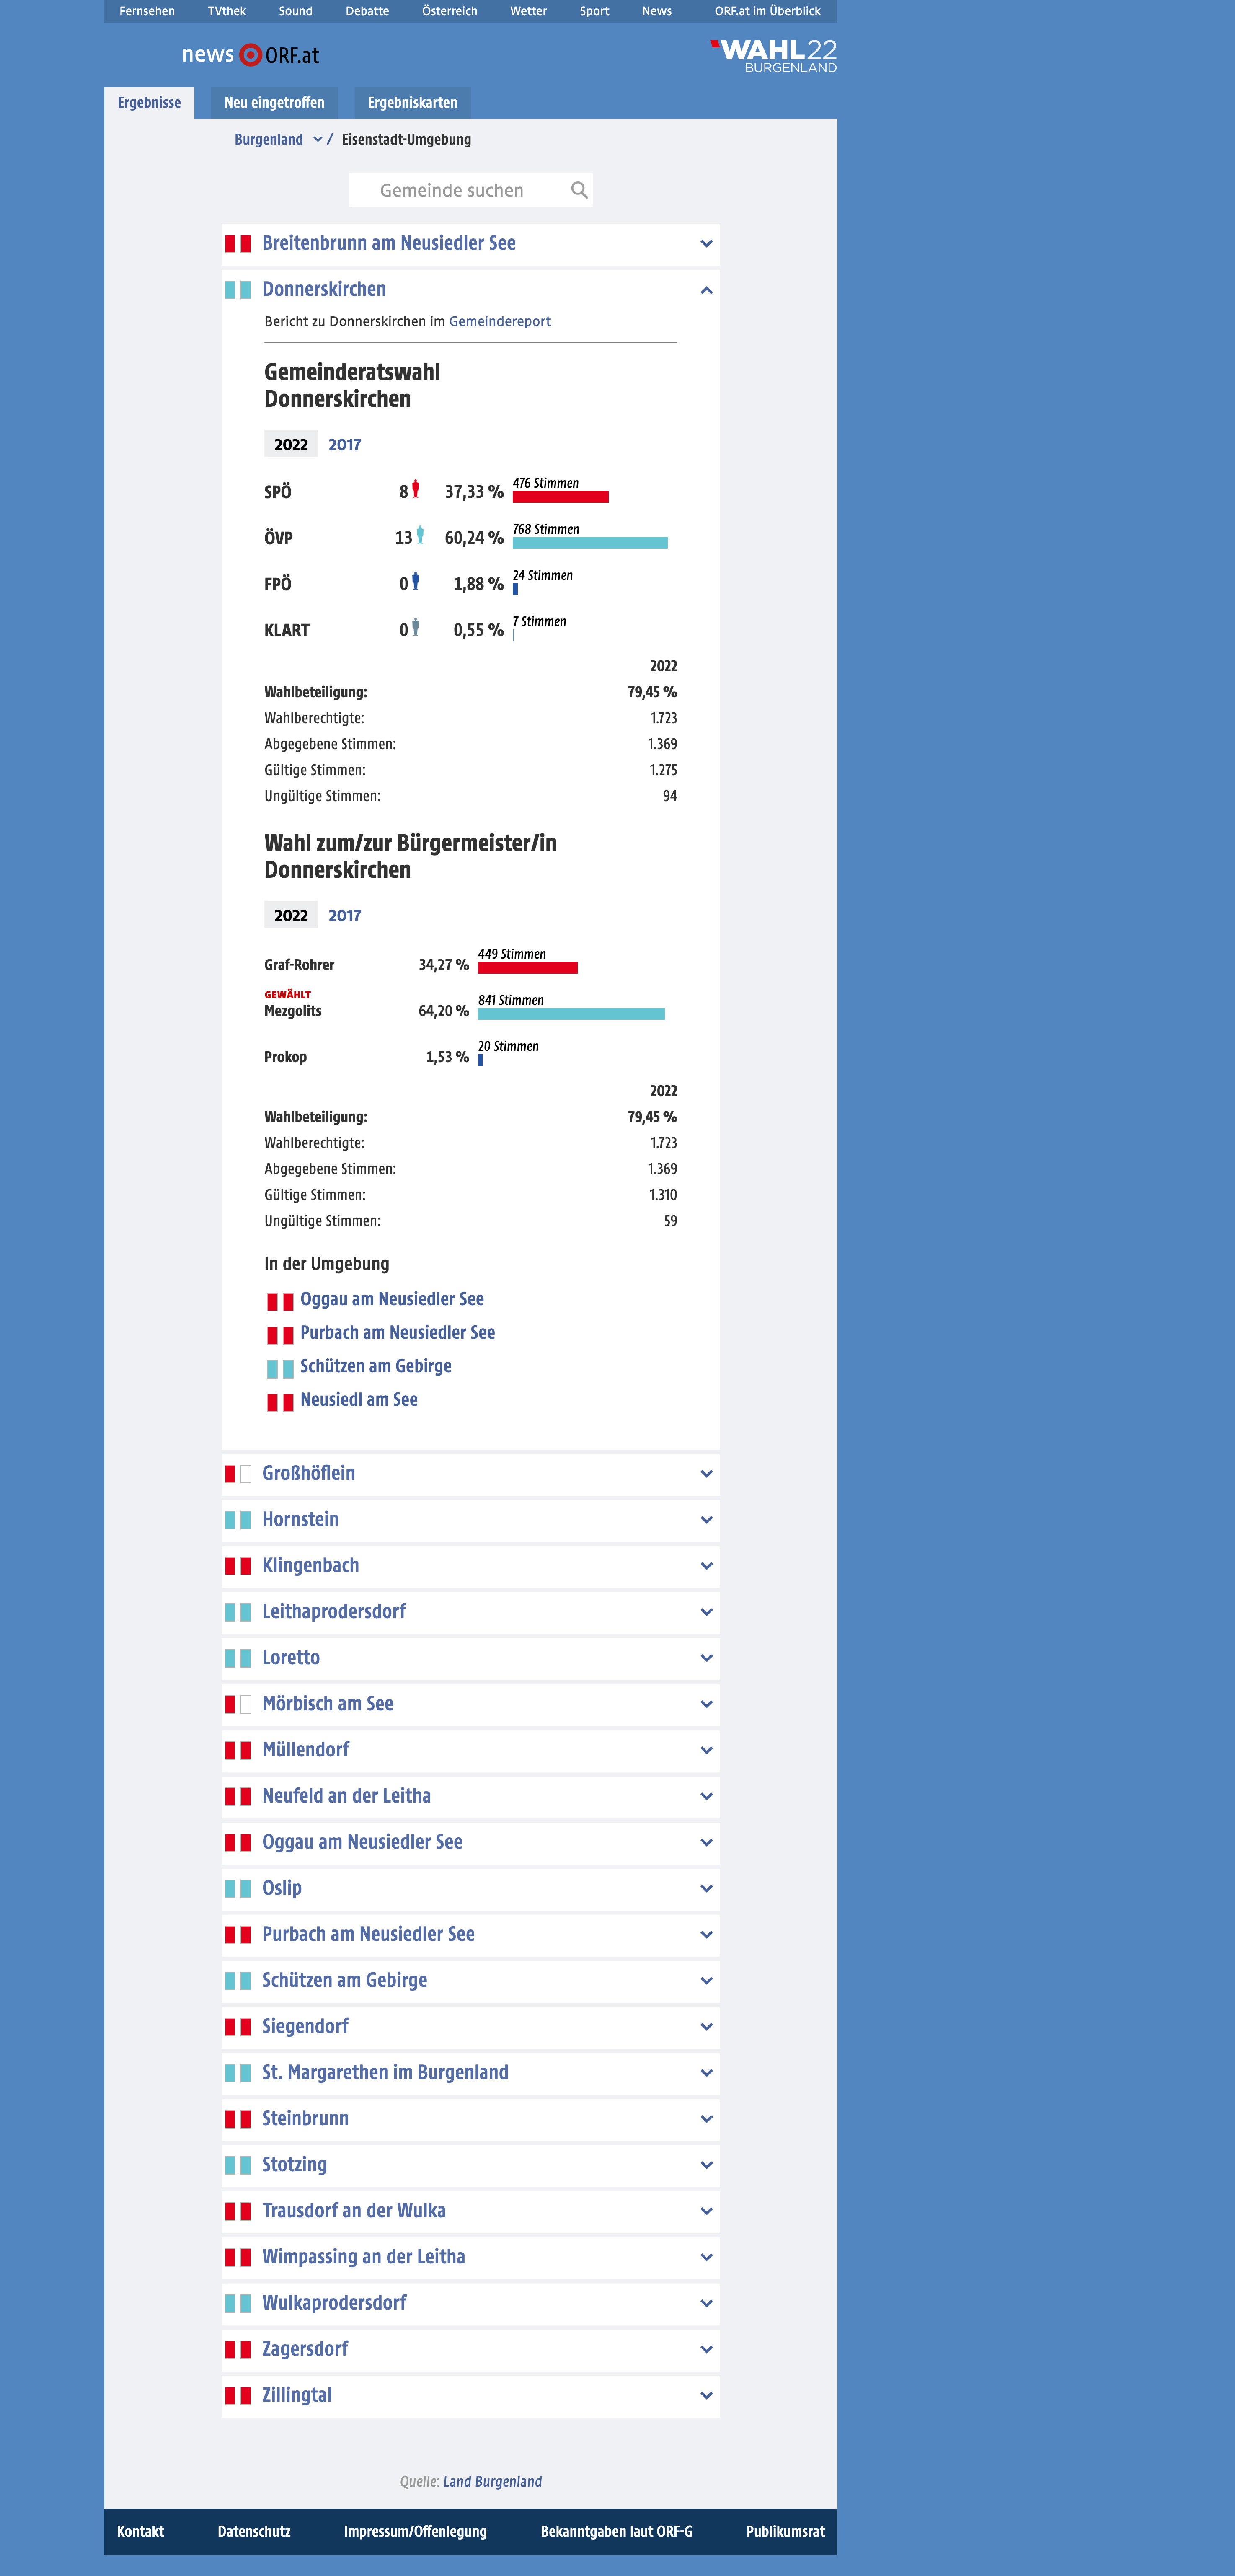Open Oggau am Neusiedler See in Umgebung
The height and width of the screenshot is (2576, 1235).
click(392, 1299)
